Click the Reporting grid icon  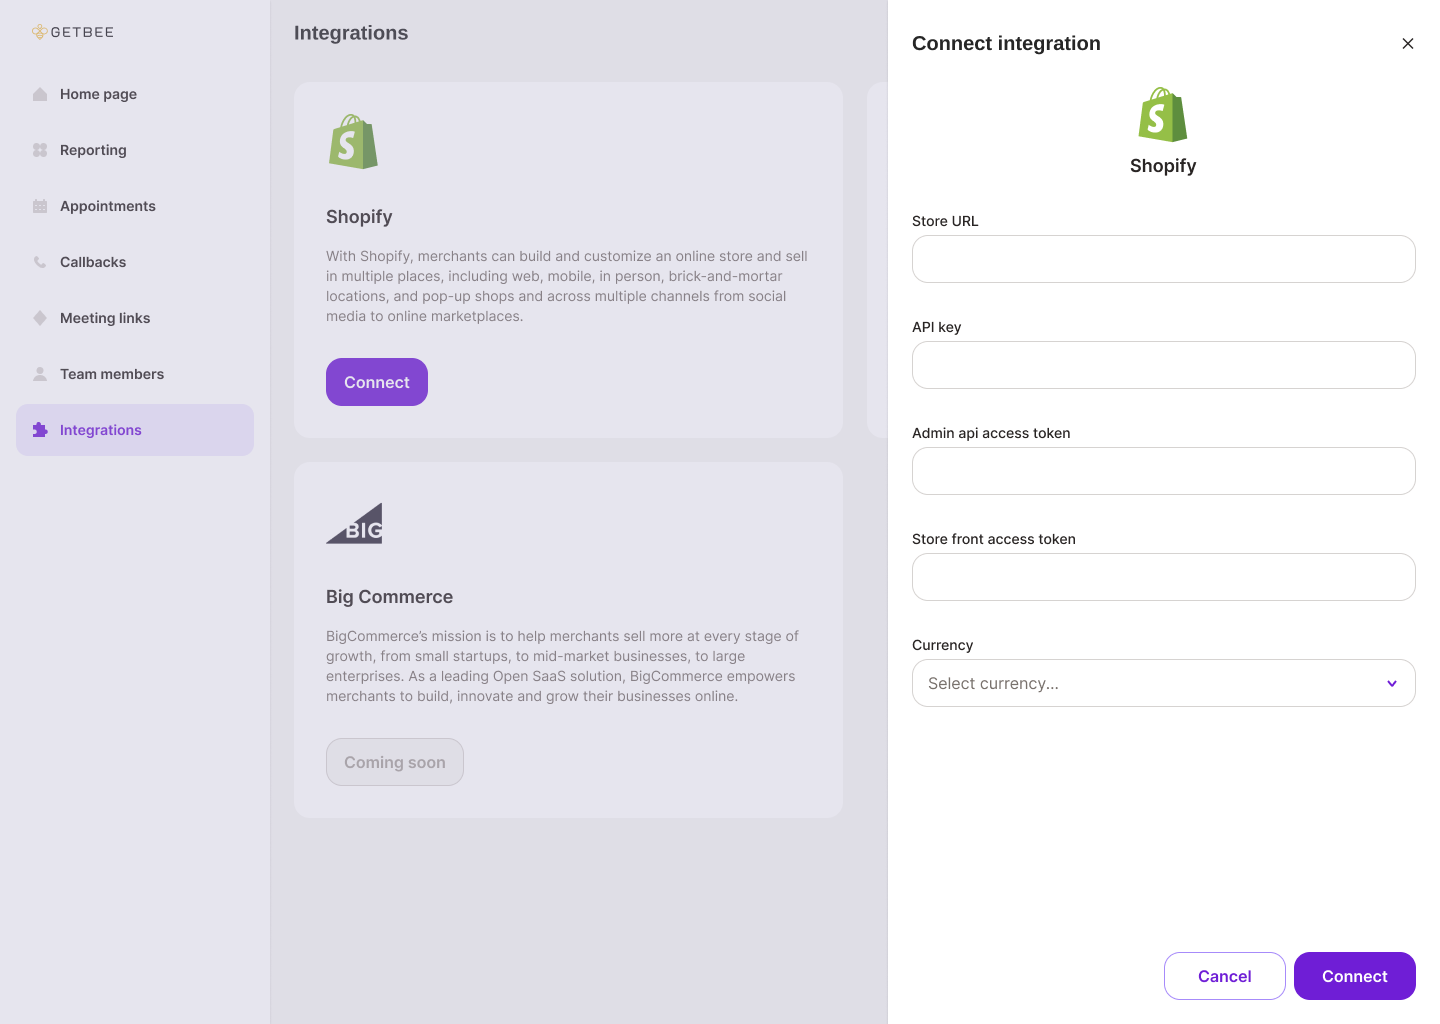point(40,150)
